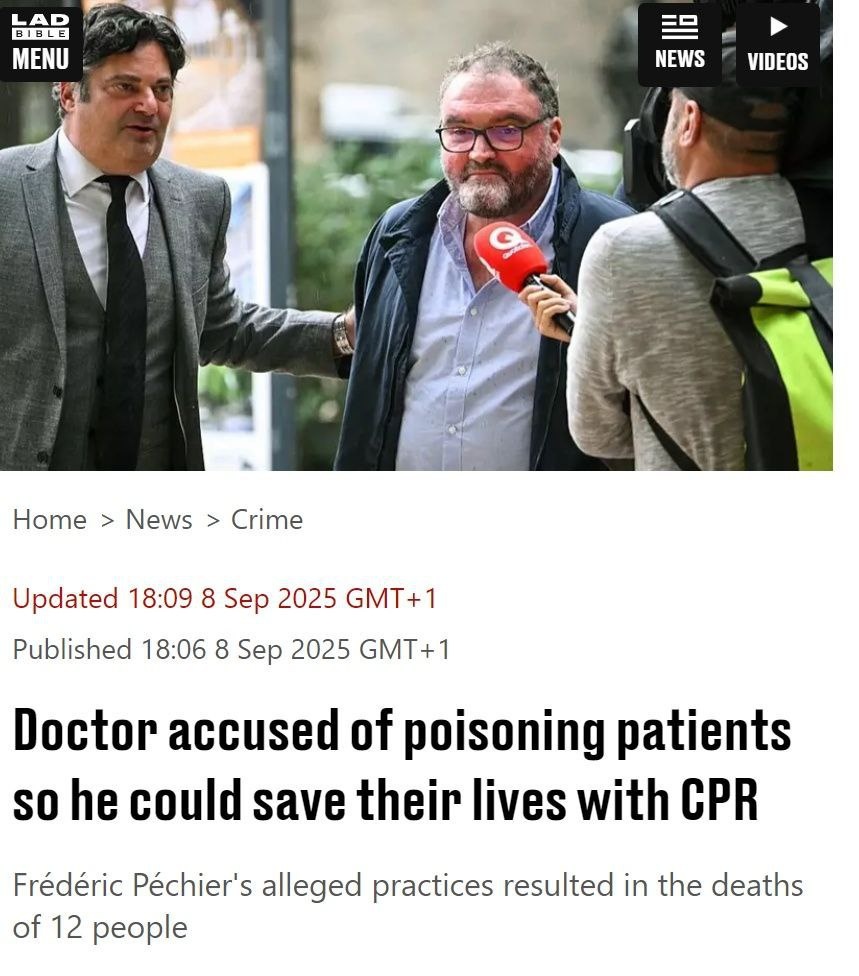Viewport: 859px width, 976px height.
Task: Click the second breadcrumb chevron separator
Action: pyautogui.click(x=213, y=520)
